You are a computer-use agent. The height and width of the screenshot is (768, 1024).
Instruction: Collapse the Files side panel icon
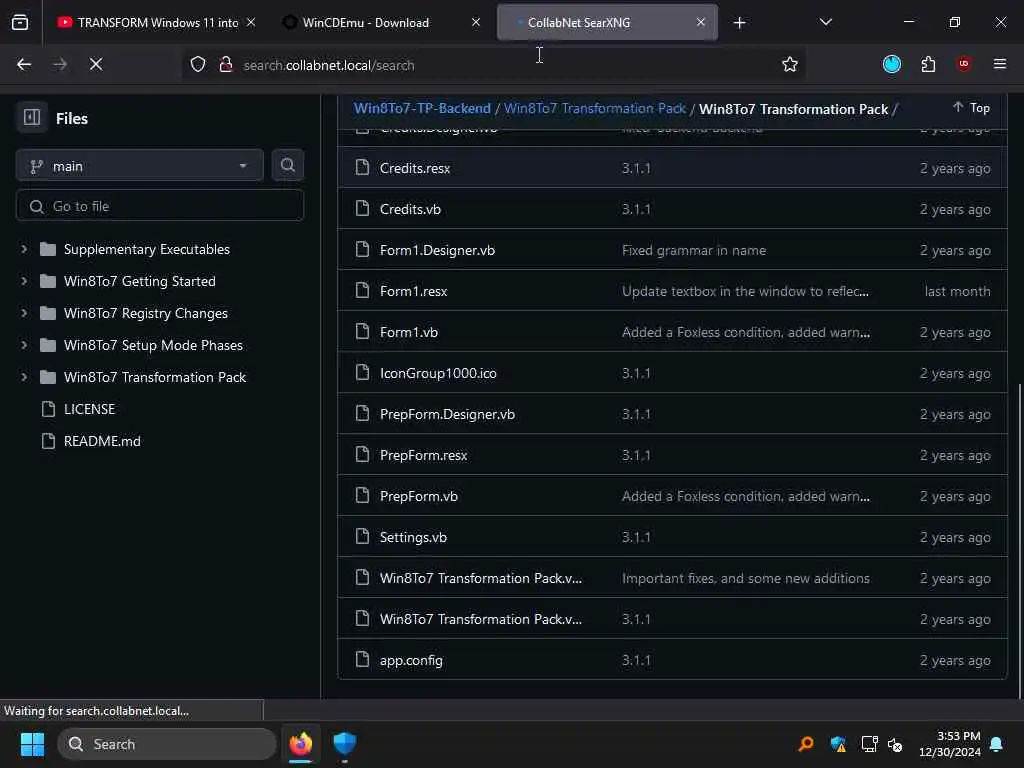coord(31,118)
